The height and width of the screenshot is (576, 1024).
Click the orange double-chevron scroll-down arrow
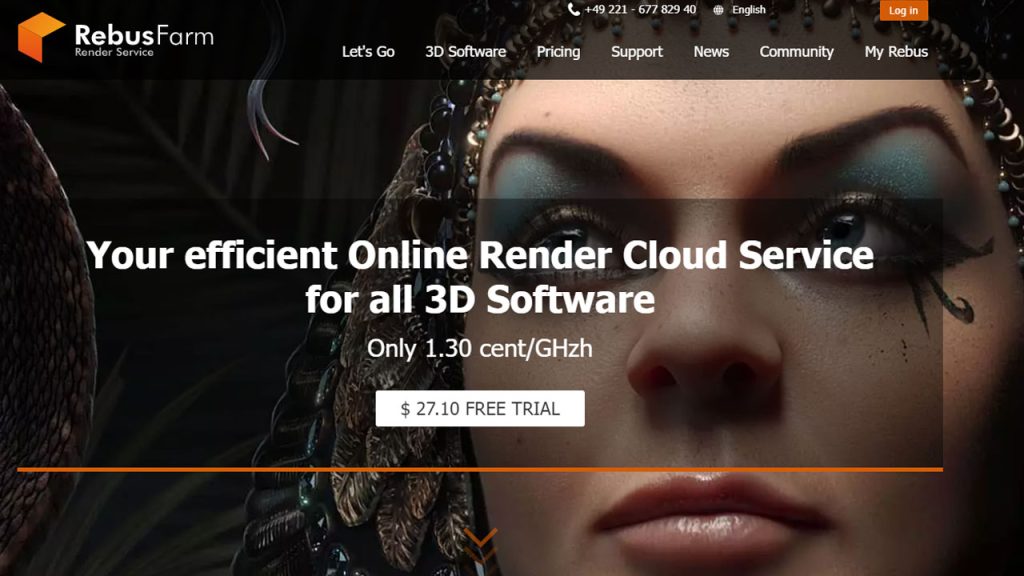pyautogui.click(x=480, y=544)
